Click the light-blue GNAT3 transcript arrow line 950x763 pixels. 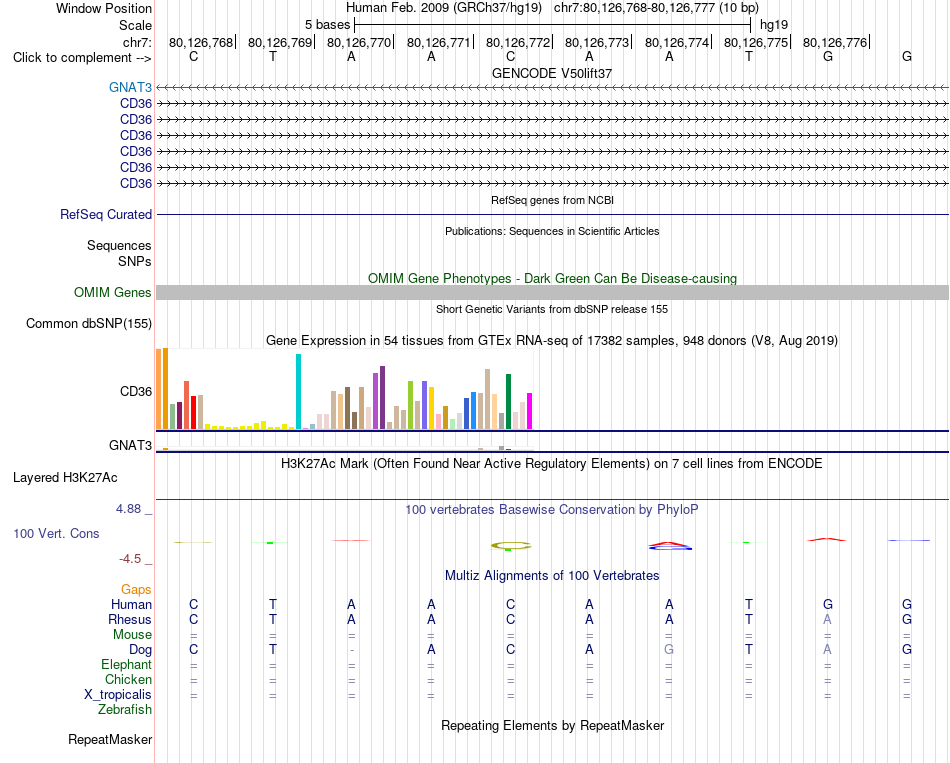[552, 88]
